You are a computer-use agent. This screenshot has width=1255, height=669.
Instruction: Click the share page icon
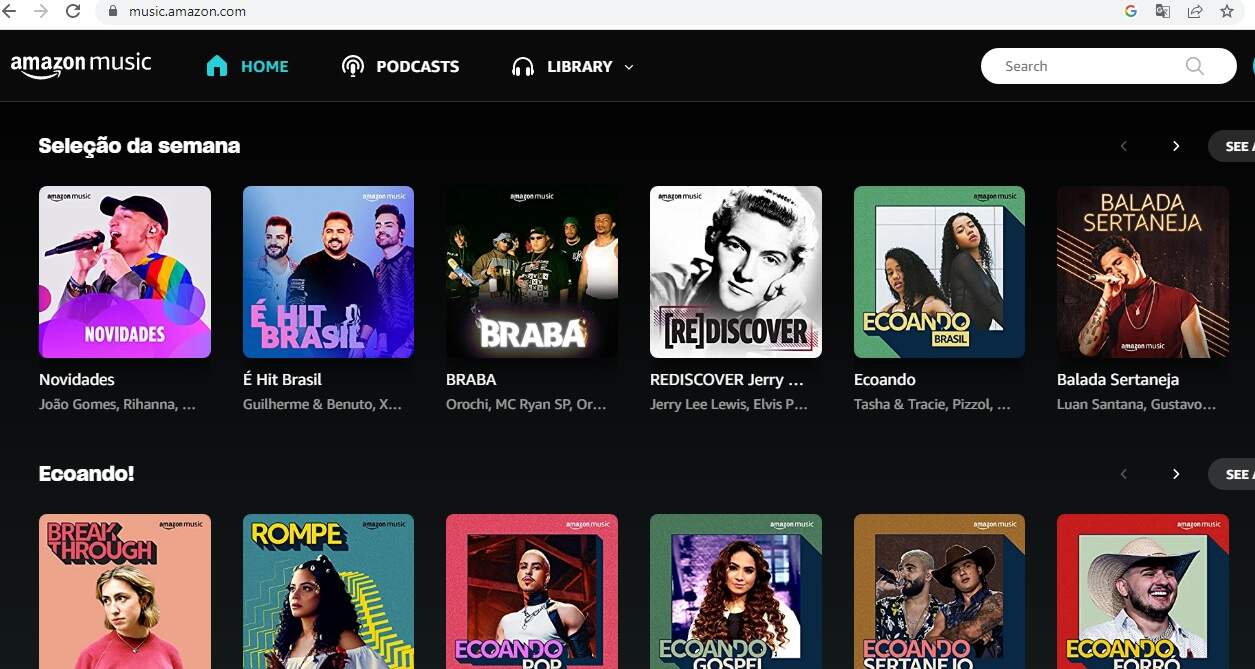(x=1195, y=11)
